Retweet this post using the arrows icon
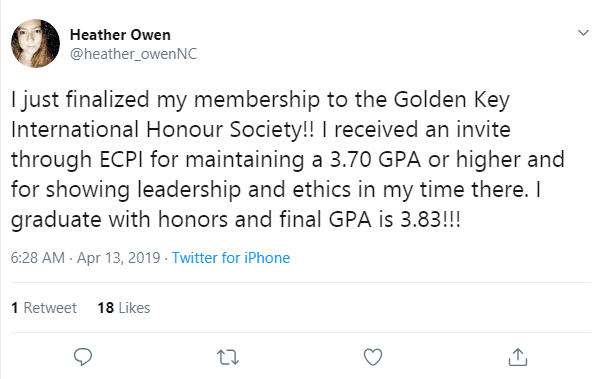 click(228, 357)
